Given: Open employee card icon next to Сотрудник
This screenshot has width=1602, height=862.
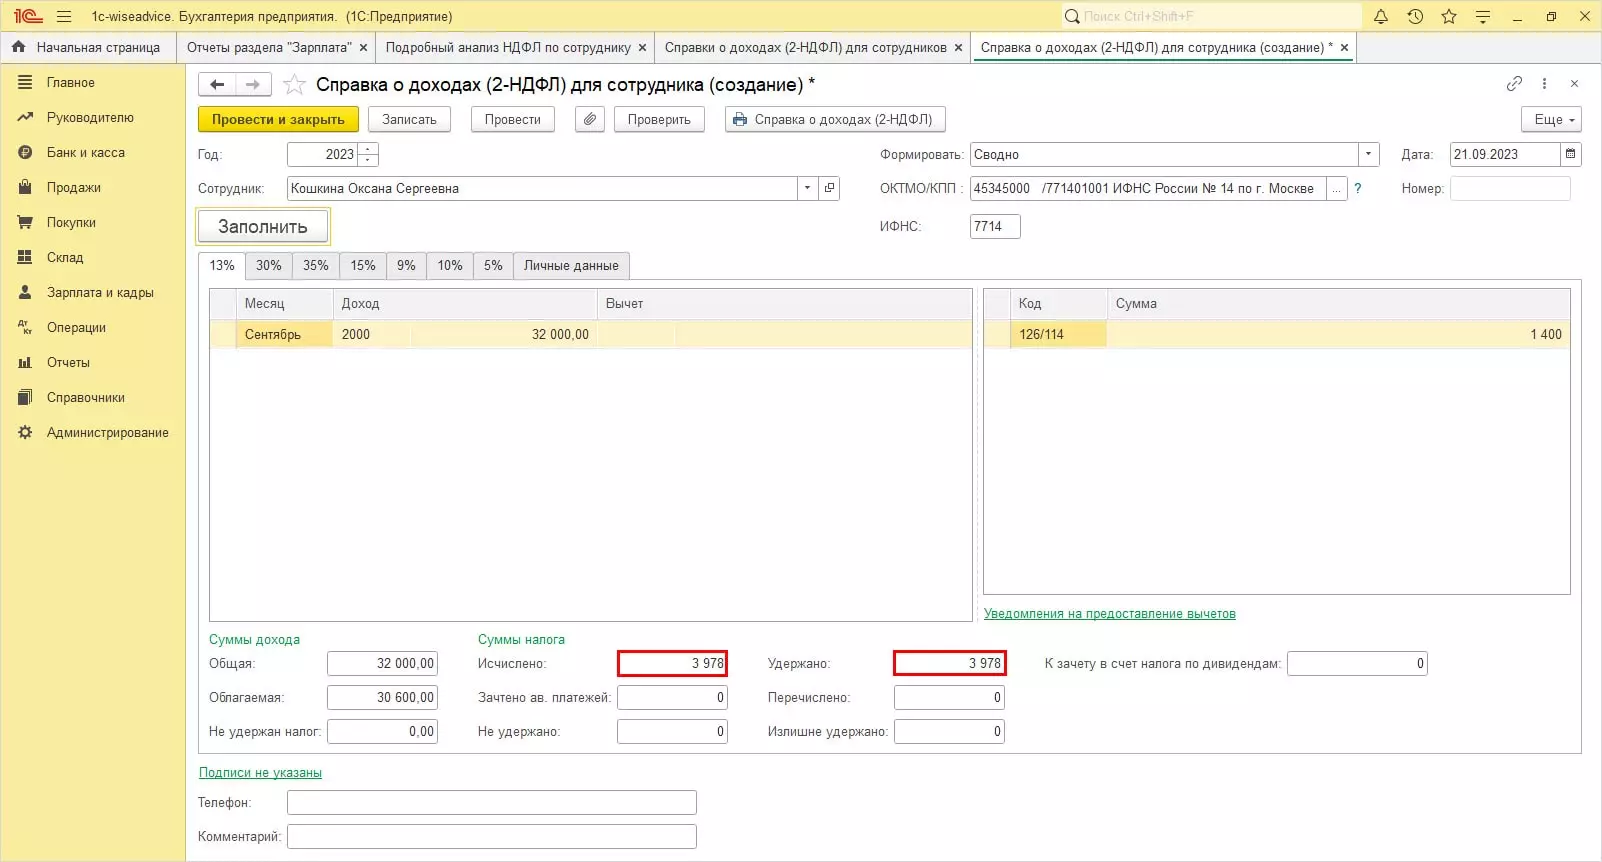Looking at the screenshot, I should pyautogui.click(x=829, y=188).
